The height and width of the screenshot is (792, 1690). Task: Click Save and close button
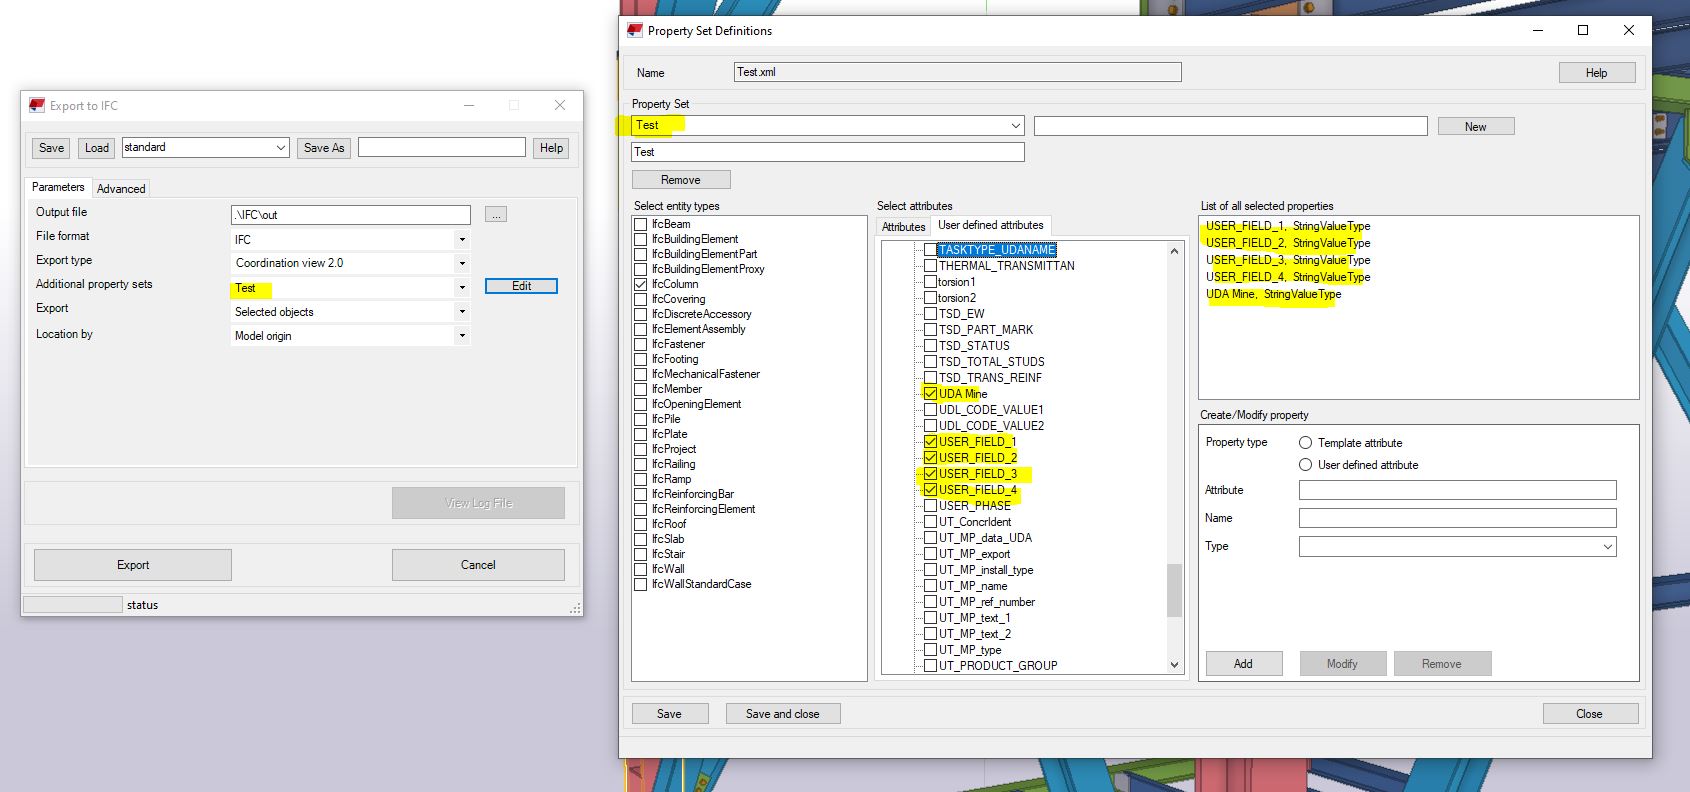783,714
